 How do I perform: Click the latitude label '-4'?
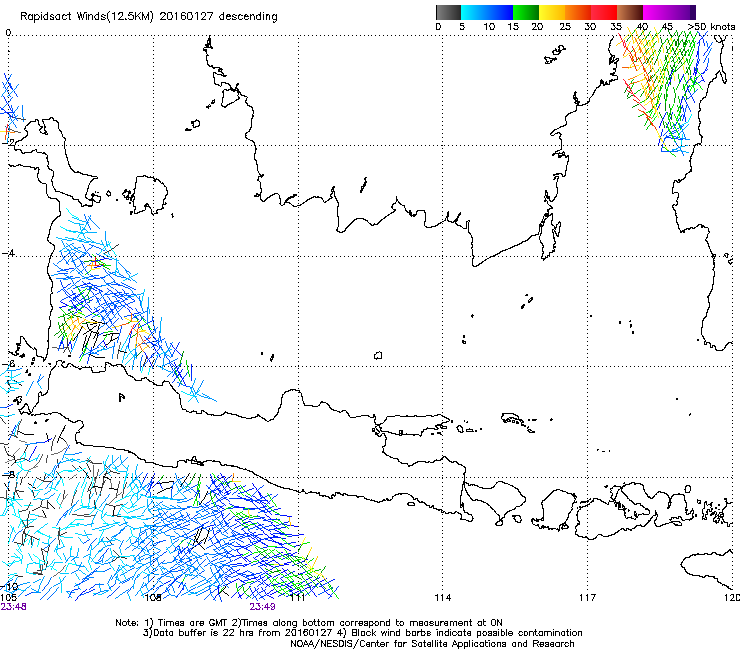(x=8, y=253)
